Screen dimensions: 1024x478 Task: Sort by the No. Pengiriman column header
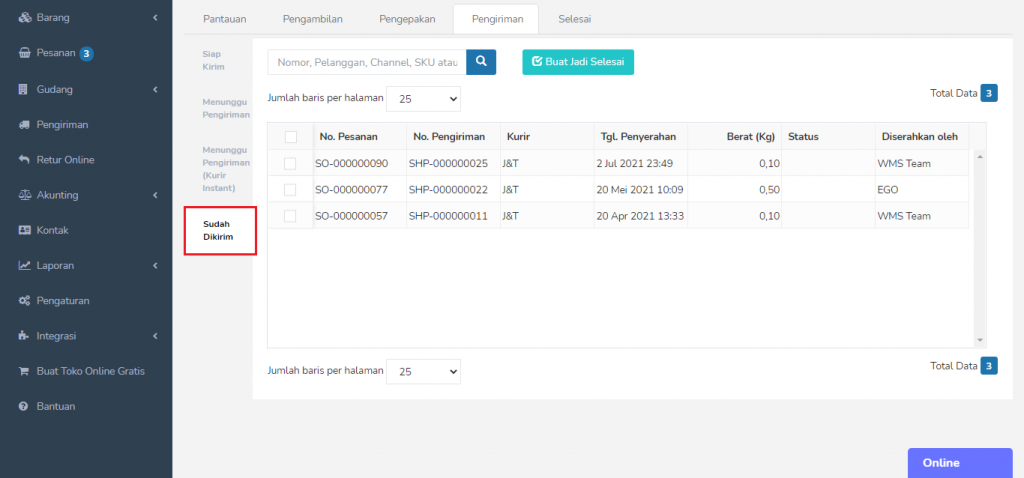pyautogui.click(x=449, y=136)
